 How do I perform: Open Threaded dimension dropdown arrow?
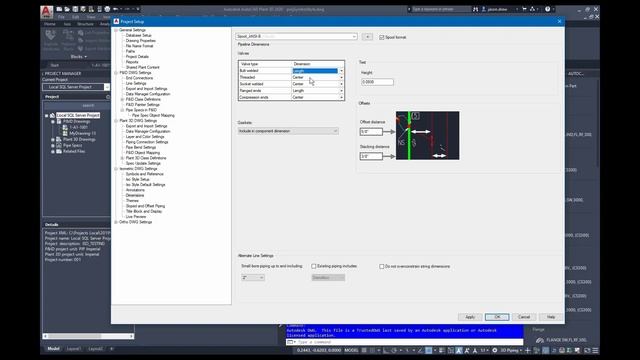341,77
